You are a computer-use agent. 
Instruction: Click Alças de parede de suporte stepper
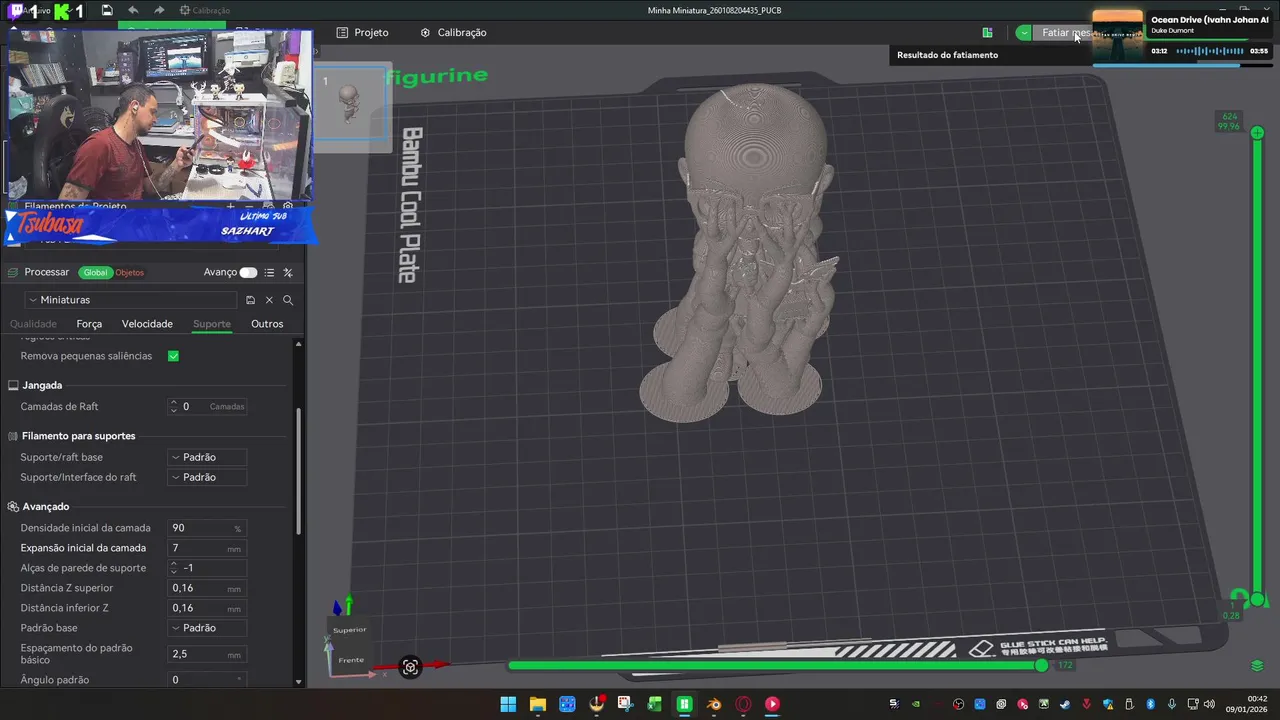tap(173, 568)
